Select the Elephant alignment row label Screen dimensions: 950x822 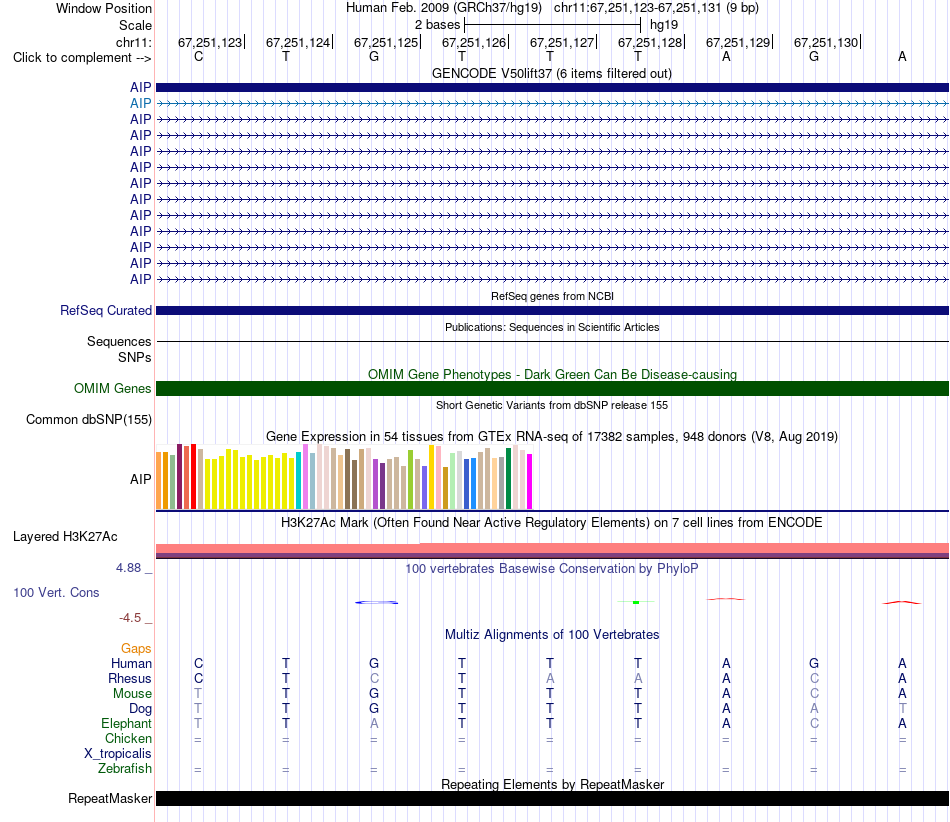click(127, 723)
